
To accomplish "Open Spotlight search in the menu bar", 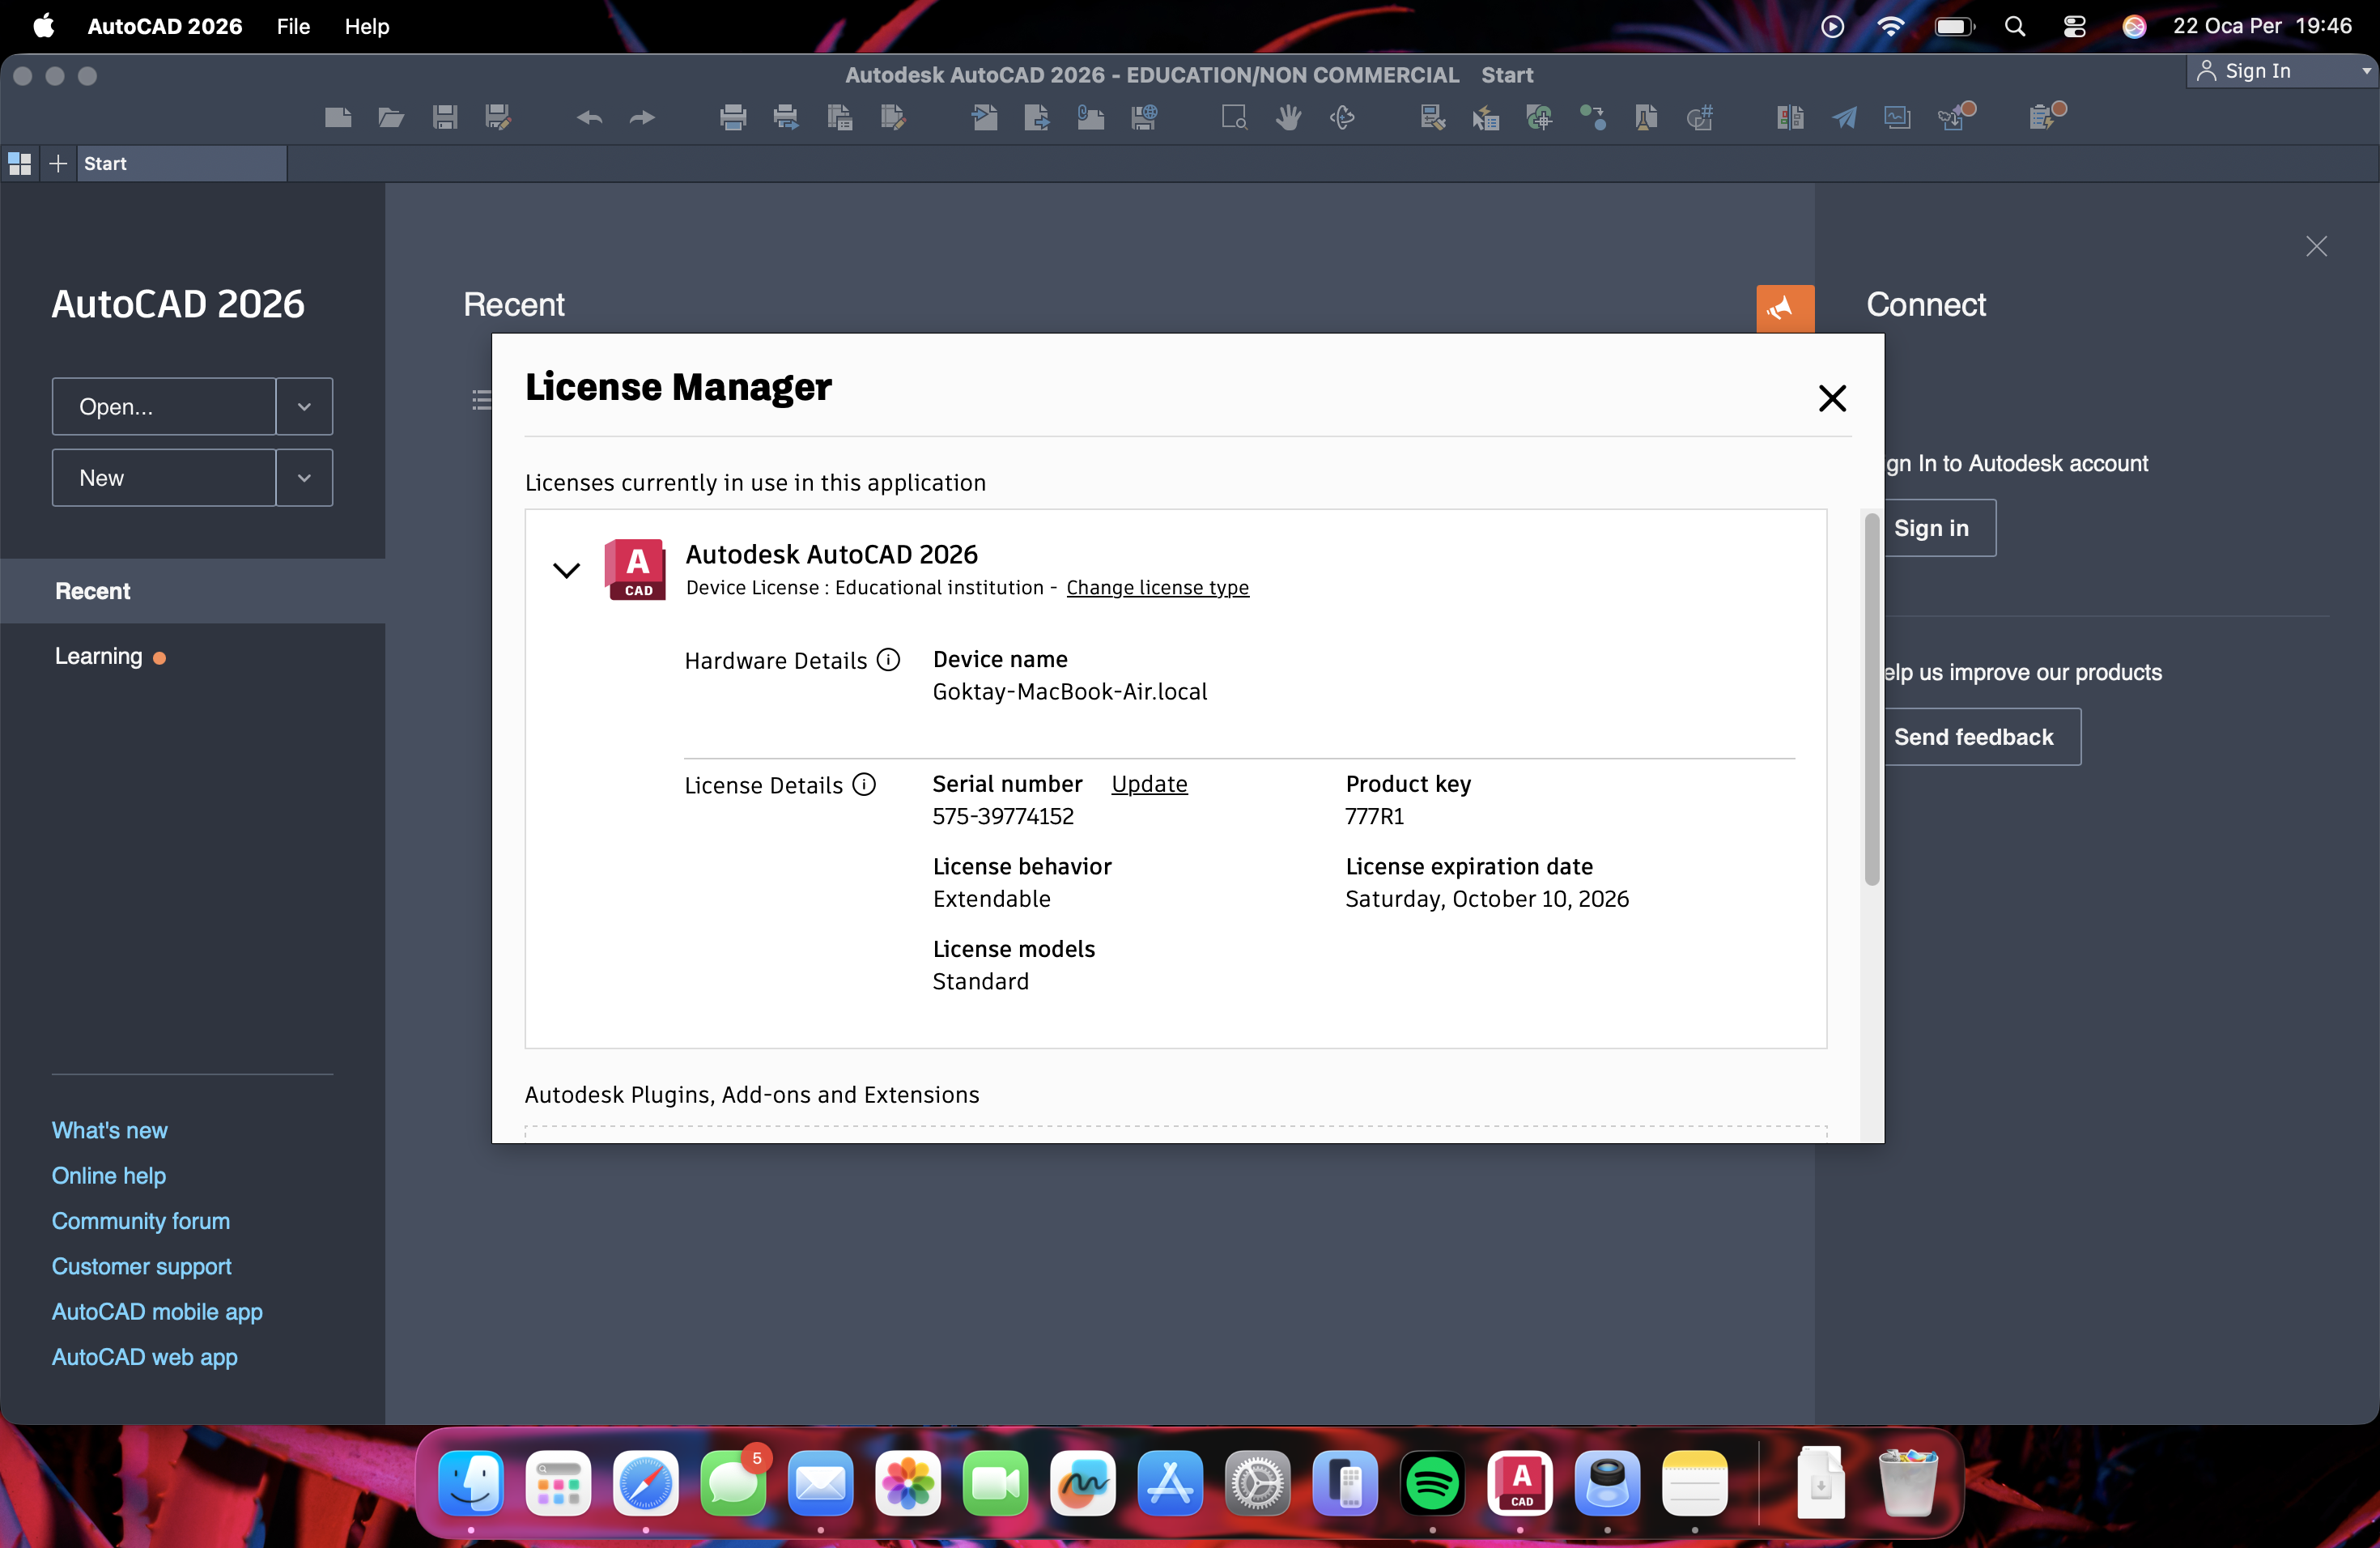I will 2015,27.
